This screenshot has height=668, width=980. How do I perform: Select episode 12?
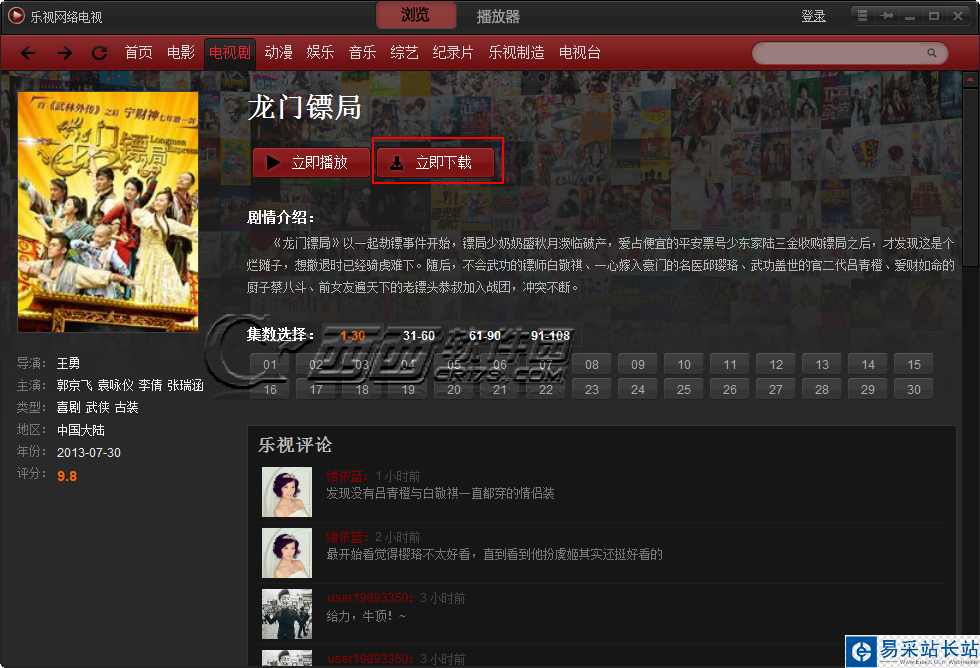pyautogui.click(x=776, y=364)
